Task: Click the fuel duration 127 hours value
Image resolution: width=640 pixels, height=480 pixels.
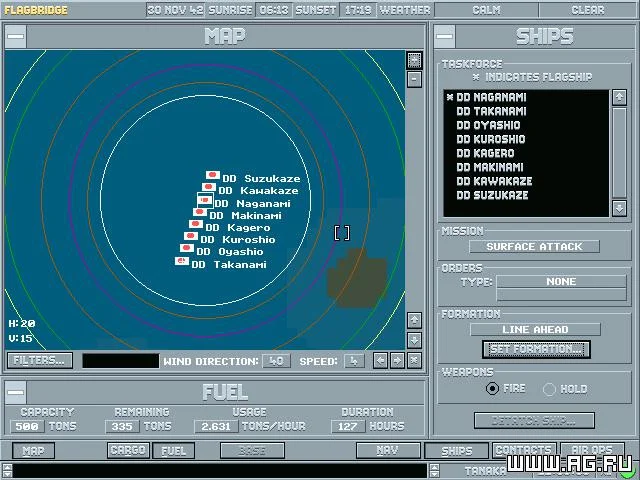Action: [x=348, y=427]
